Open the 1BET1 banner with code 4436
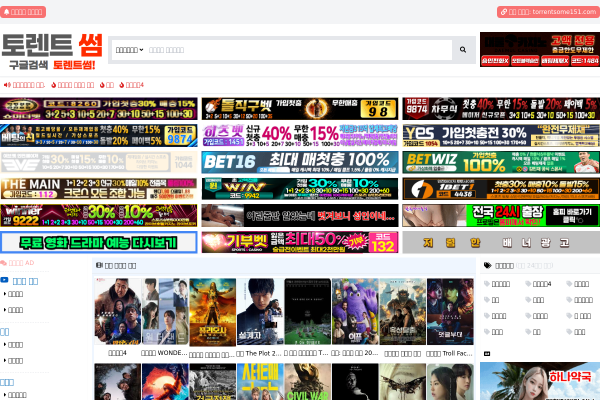600x400 pixels. point(501,189)
